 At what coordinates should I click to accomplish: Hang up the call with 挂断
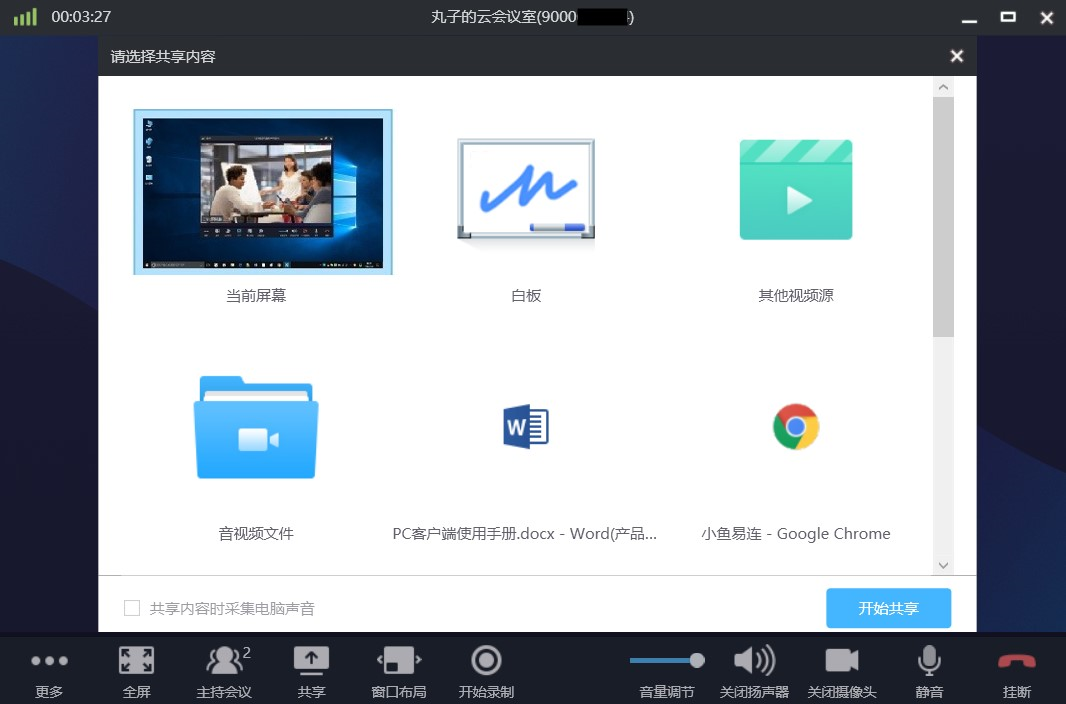click(x=1017, y=671)
